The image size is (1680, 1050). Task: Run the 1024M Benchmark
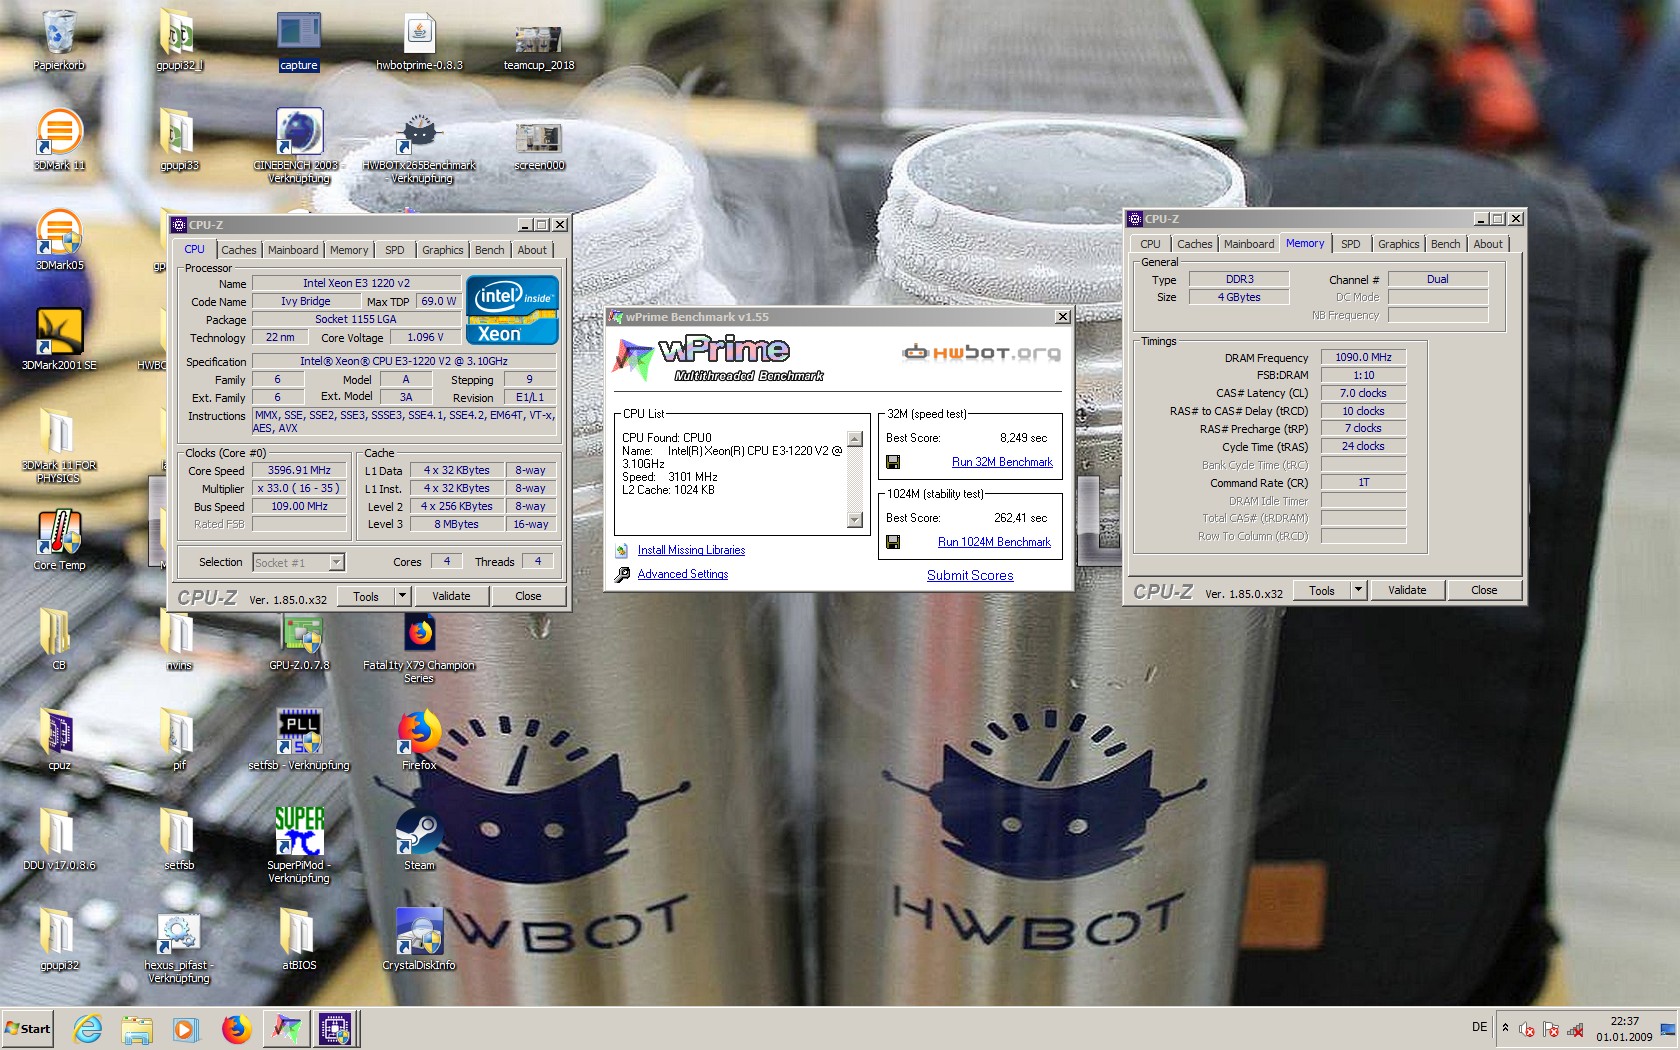tap(994, 542)
